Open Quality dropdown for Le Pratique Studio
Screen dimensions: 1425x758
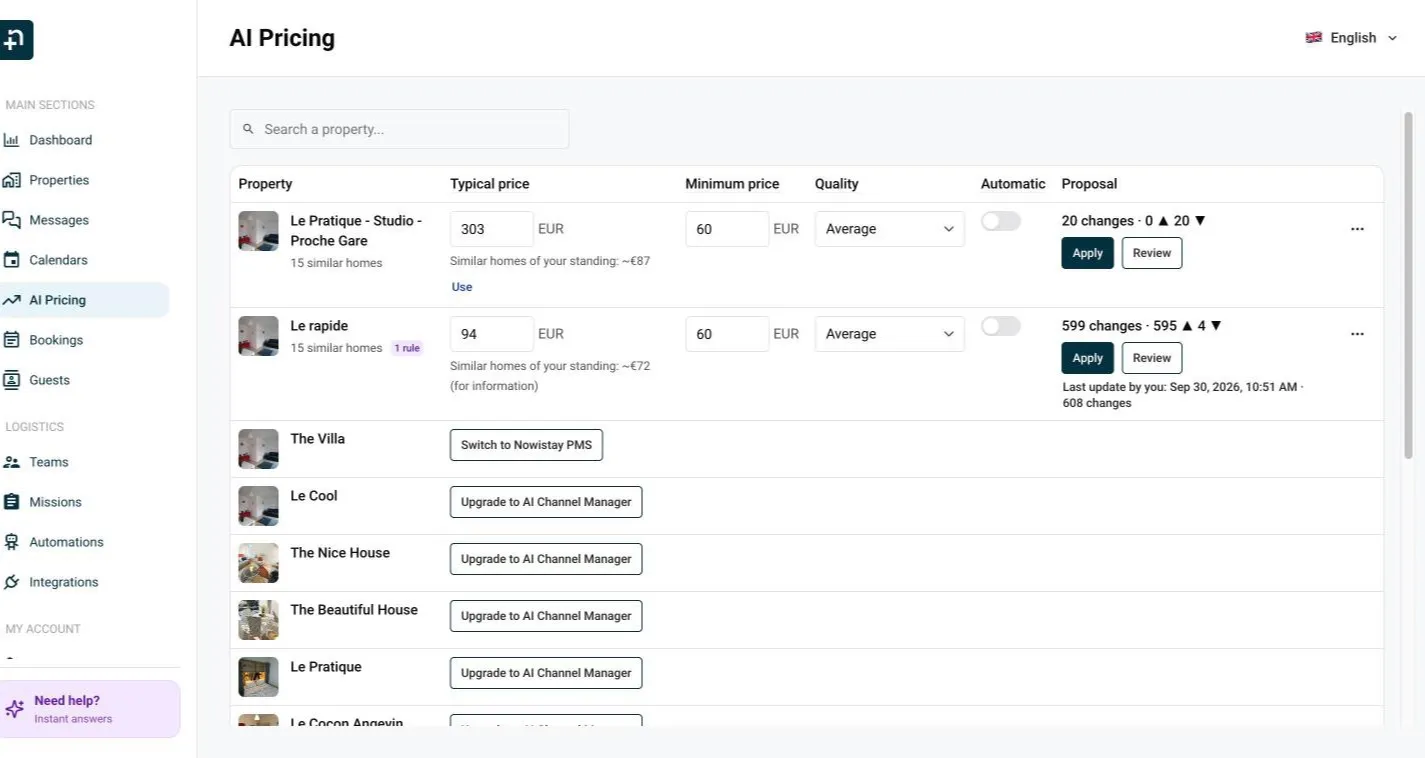click(x=890, y=229)
